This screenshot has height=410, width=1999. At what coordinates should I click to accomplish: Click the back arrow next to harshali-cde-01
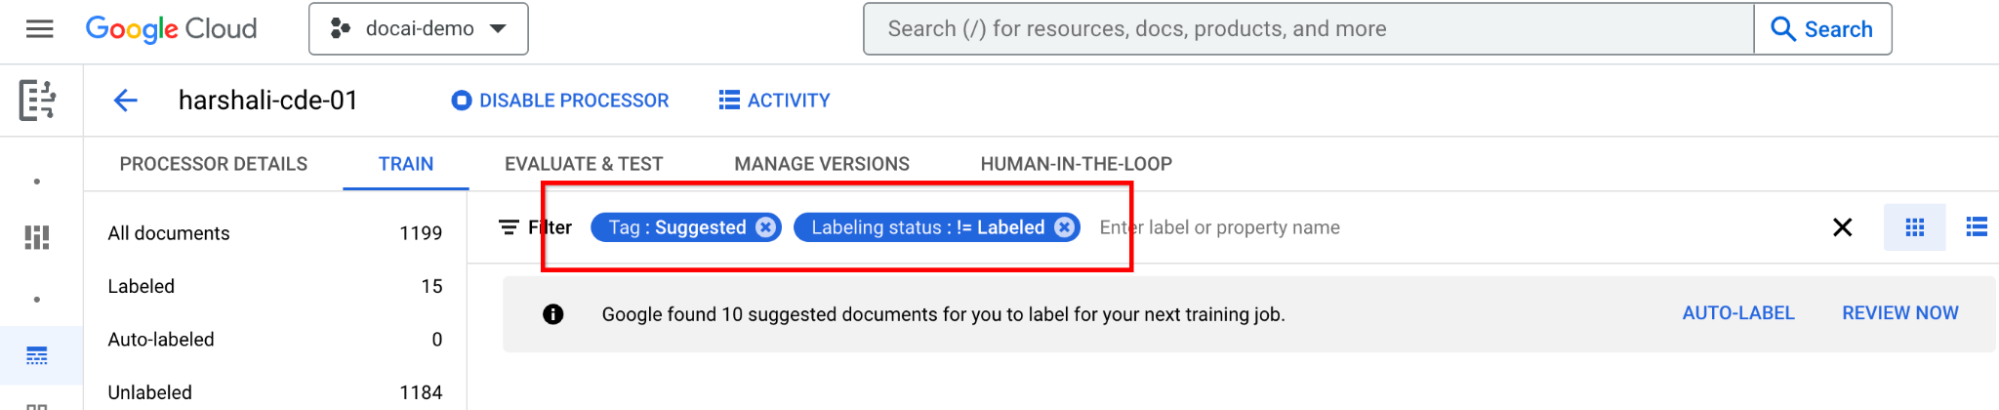[x=125, y=100]
